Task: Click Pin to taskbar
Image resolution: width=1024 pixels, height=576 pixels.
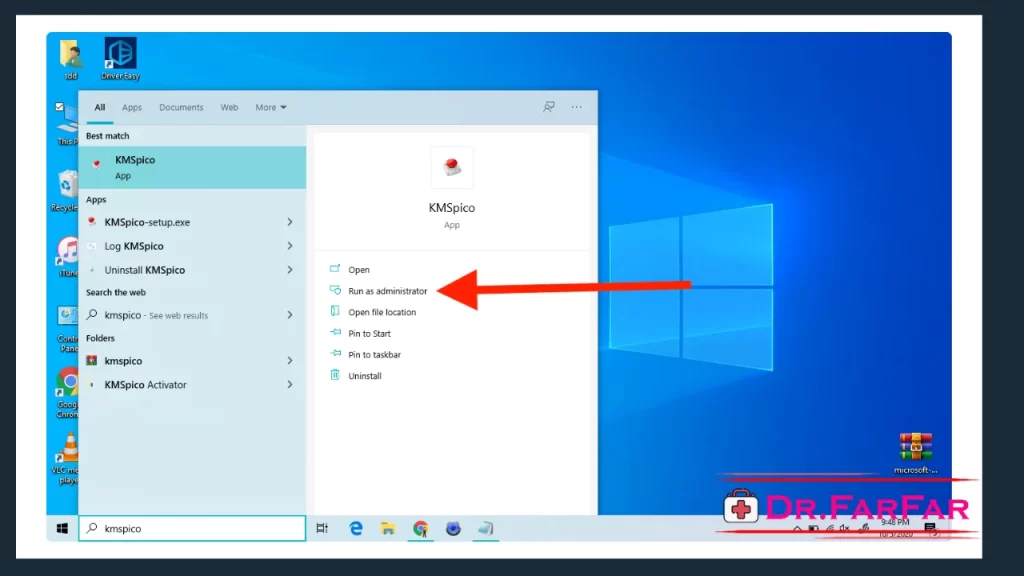Action: pos(374,355)
